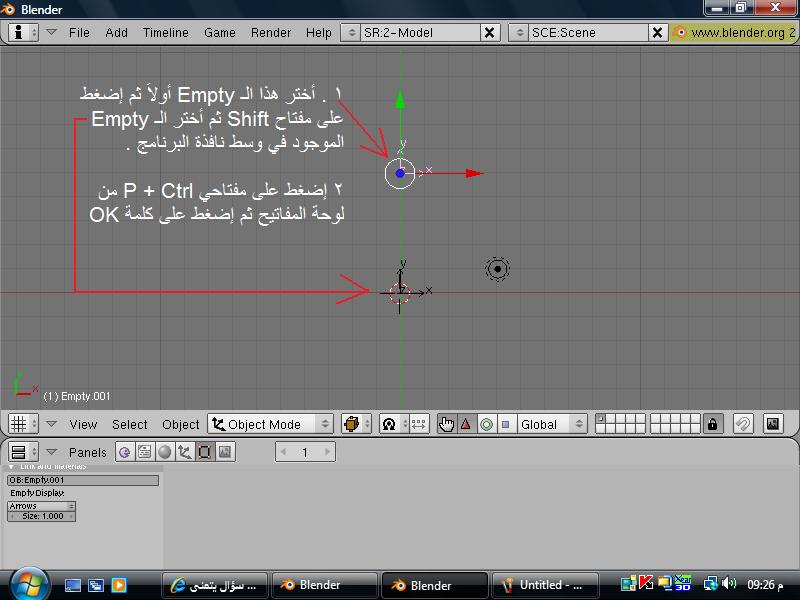
Task: Toggle the 3D transform manipulator hand button
Action: pos(446,424)
